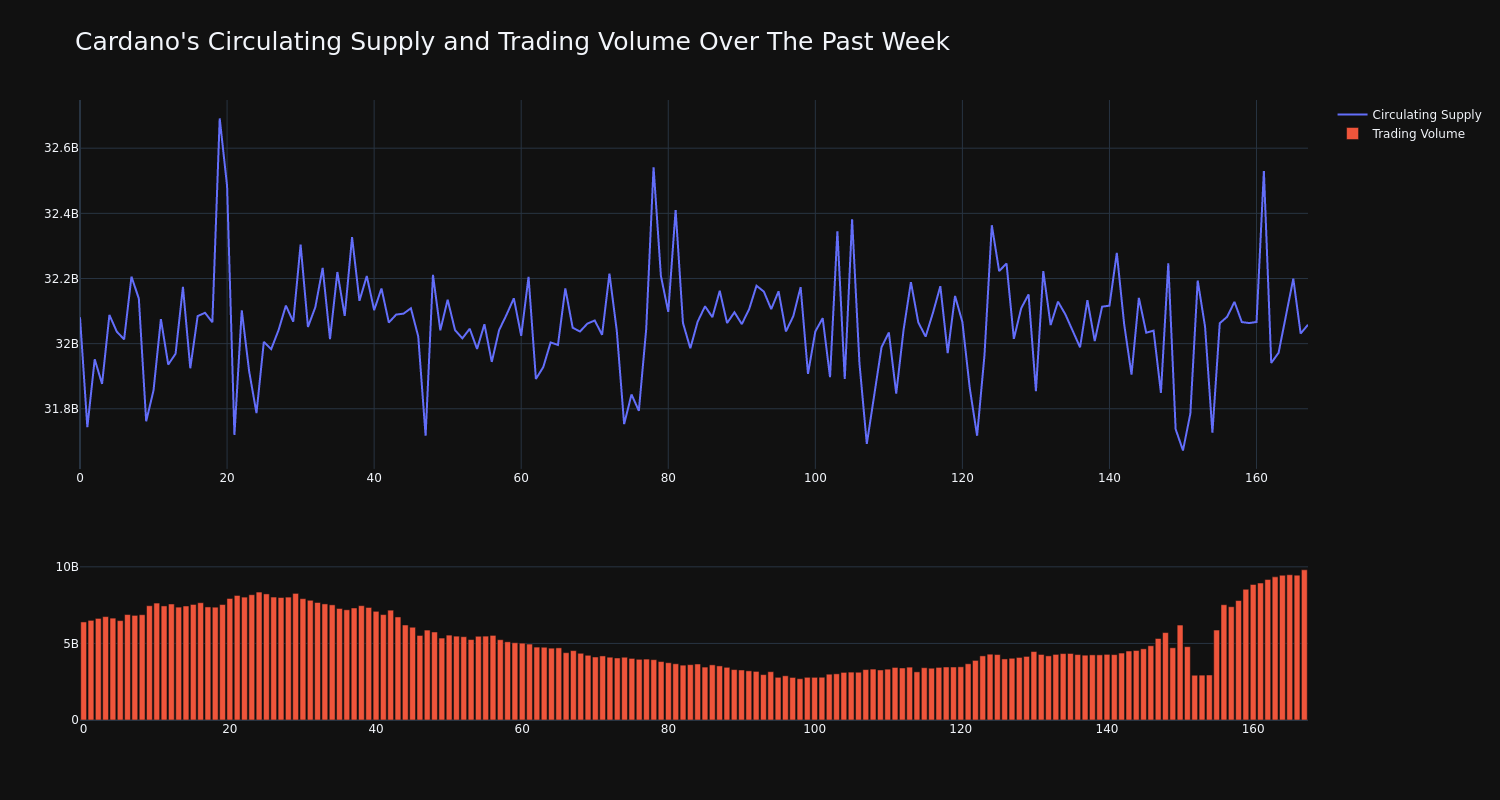
Task: Click the last, tallest trading volume bar
Action: (1304, 645)
